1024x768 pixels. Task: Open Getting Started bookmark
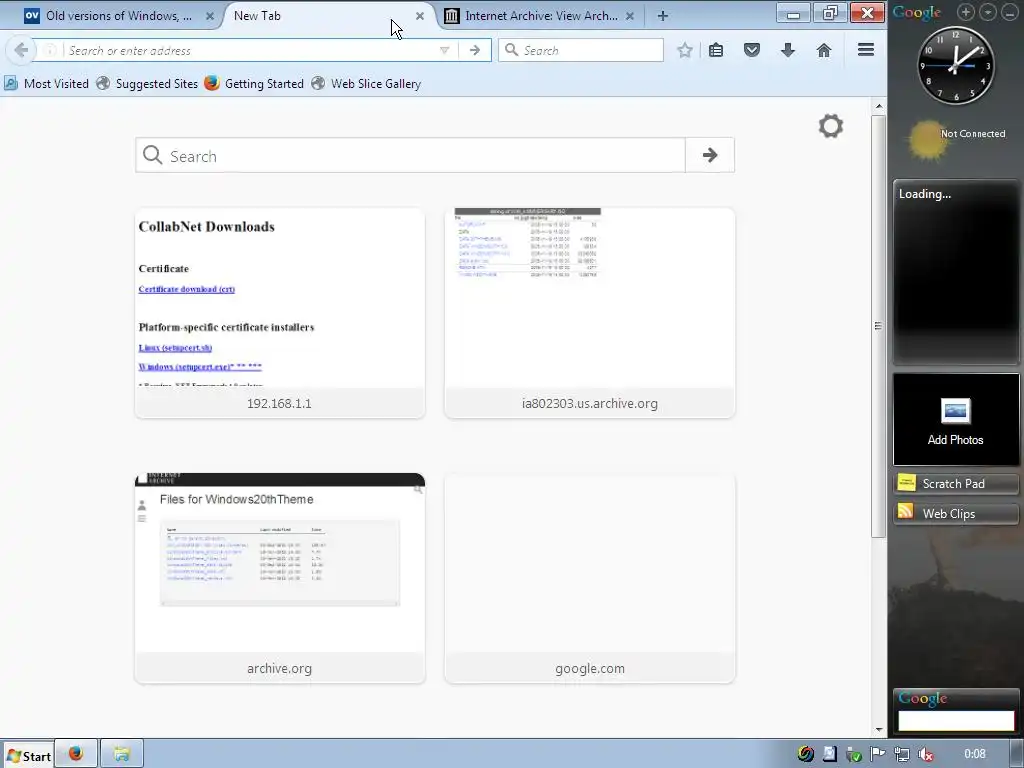click(x=254, y=84)
